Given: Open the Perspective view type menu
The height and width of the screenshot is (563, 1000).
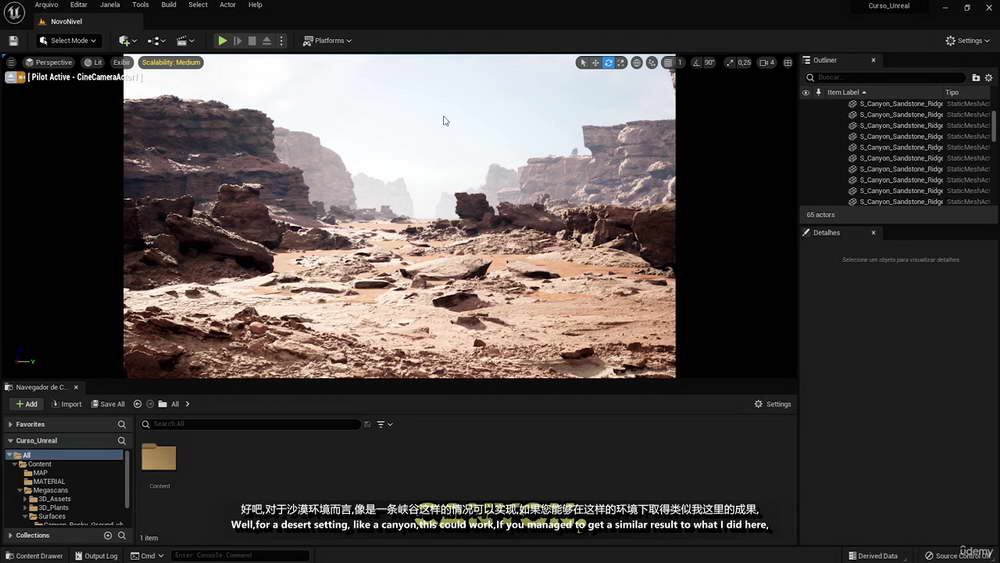Looking at the screenshot, I should click(48, 62).
